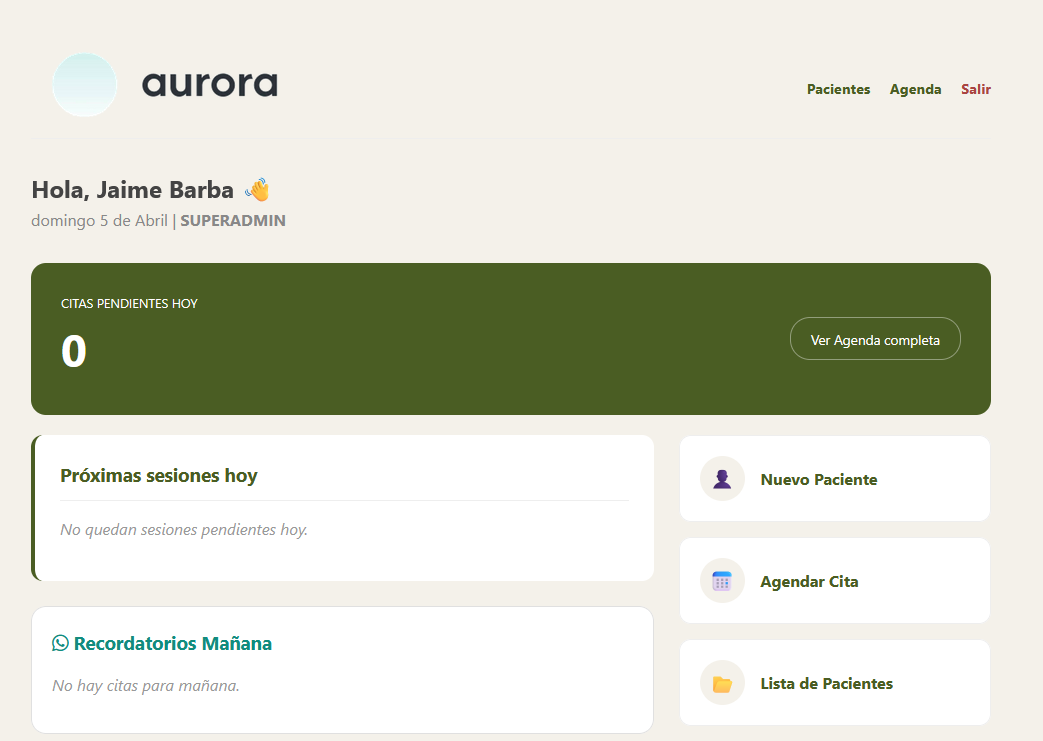Open the Lista de Pacientes label
This screenshot has height=741, width=1043.
pos(826,684)
